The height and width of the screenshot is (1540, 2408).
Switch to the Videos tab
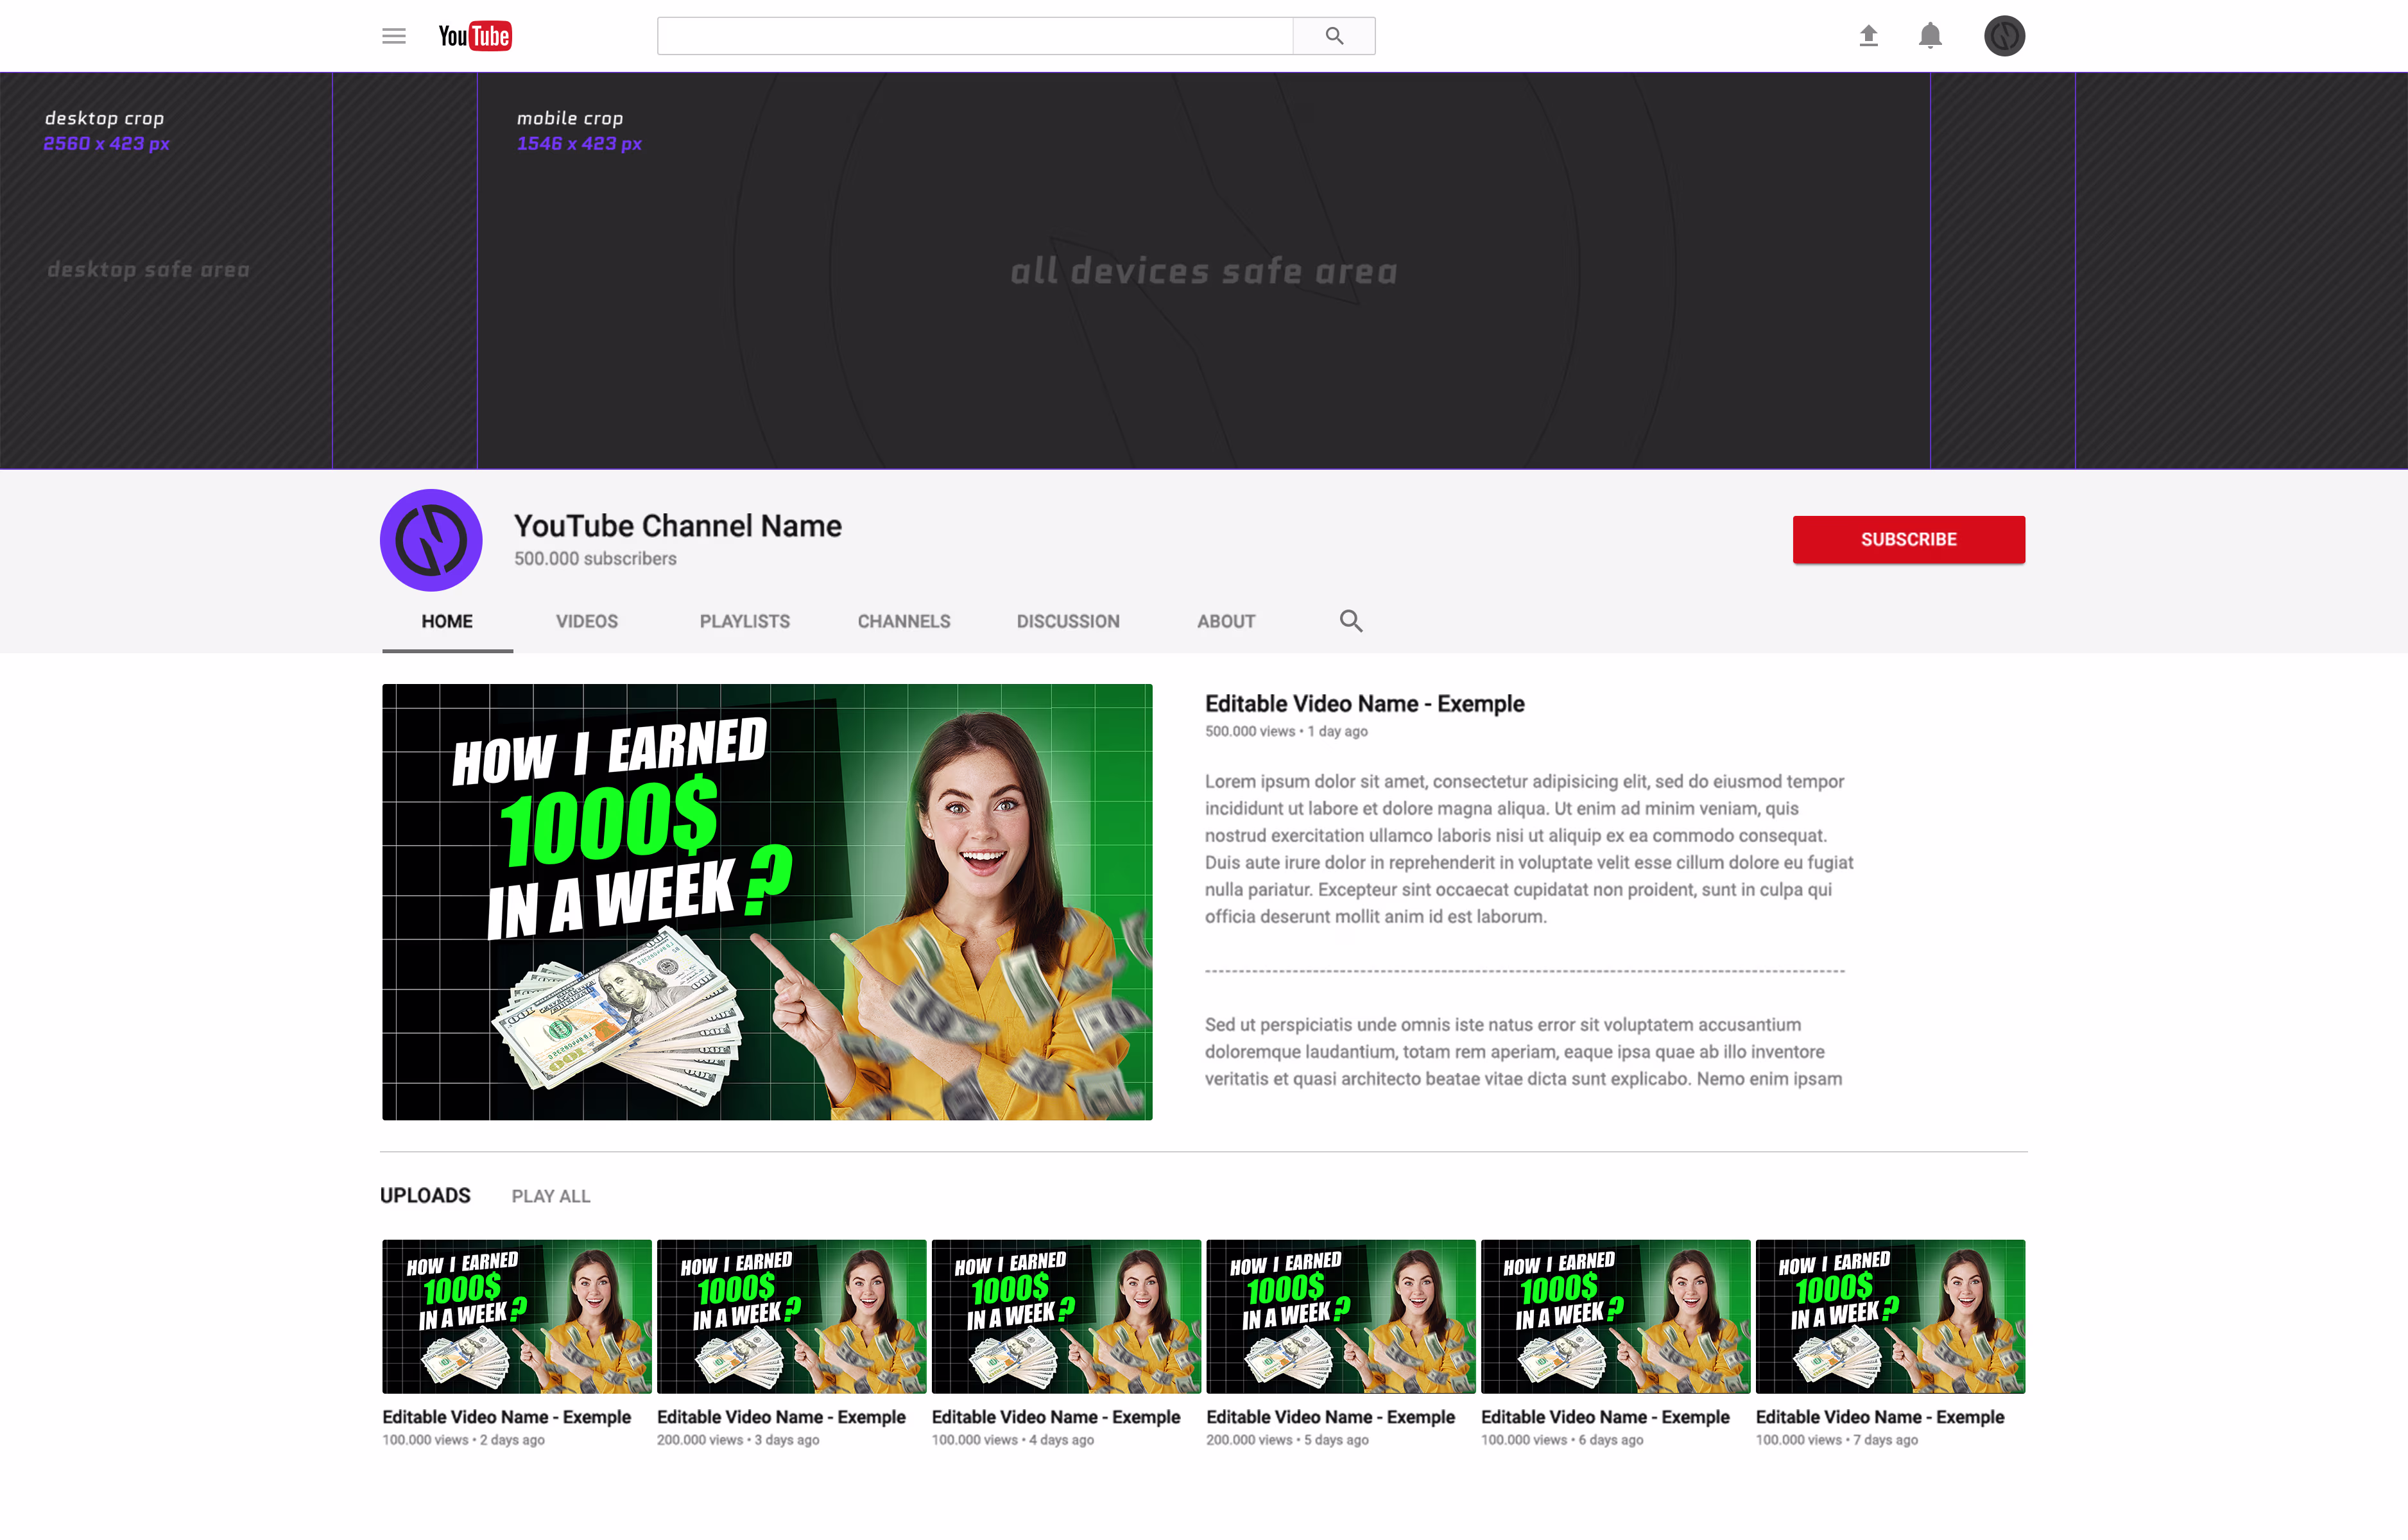pyautogui.click(x=586, y=621)
